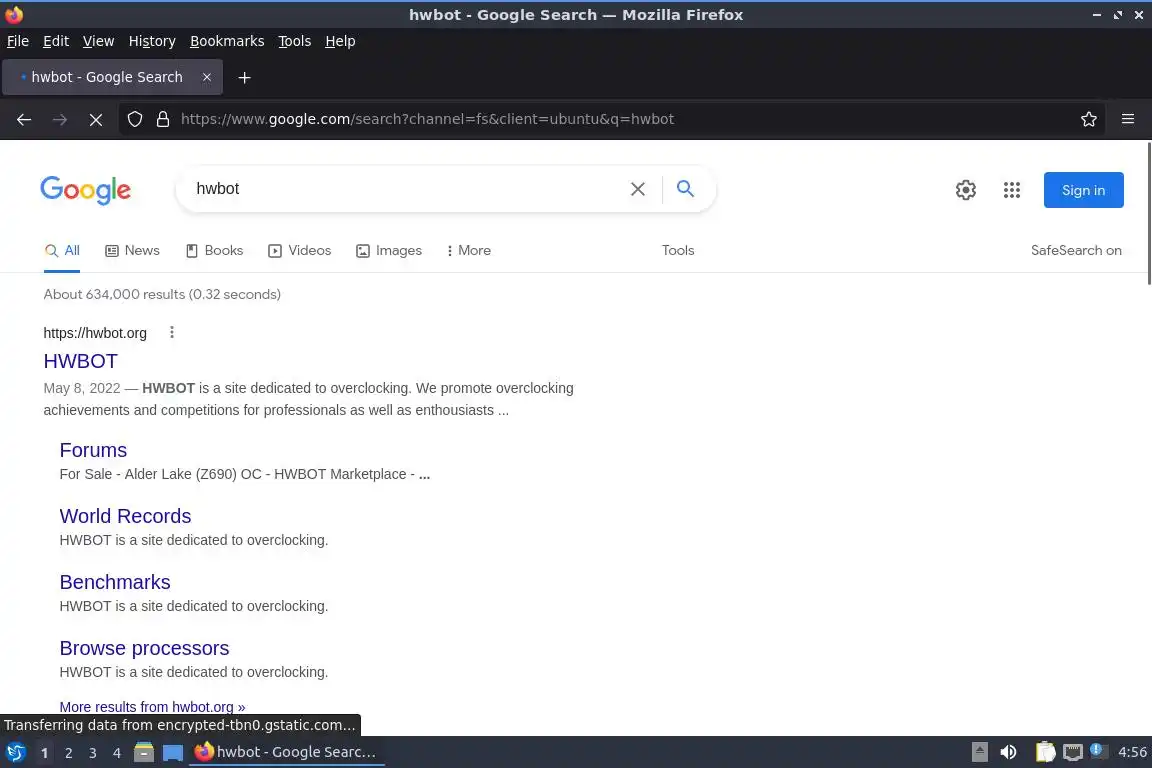
Task: Open the File menu
Action: coord(18,41)
